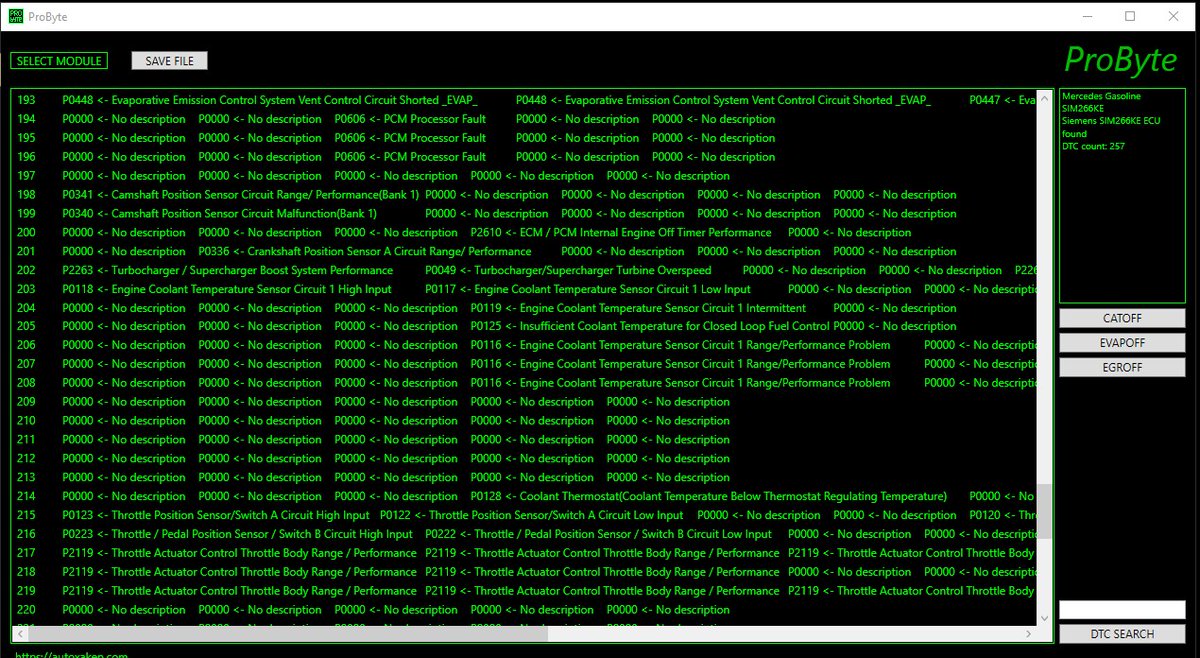
Task: Click the vertical scrollbar down arrow
Action: (x=1044, y=620)
